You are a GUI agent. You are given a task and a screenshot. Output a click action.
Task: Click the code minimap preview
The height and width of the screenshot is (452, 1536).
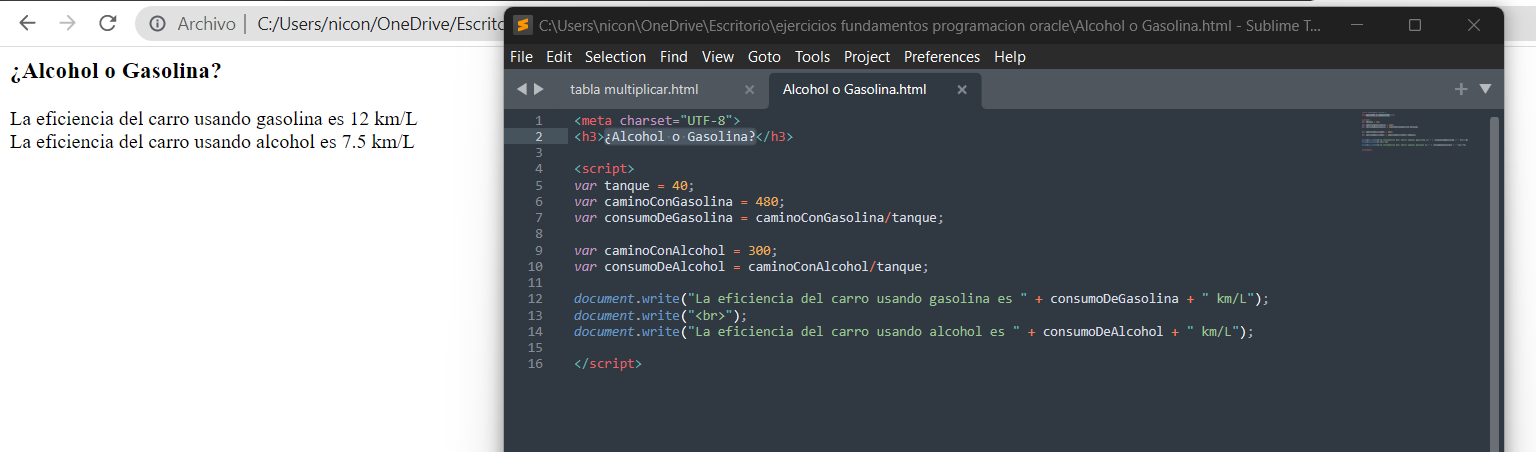[1415, 130]
